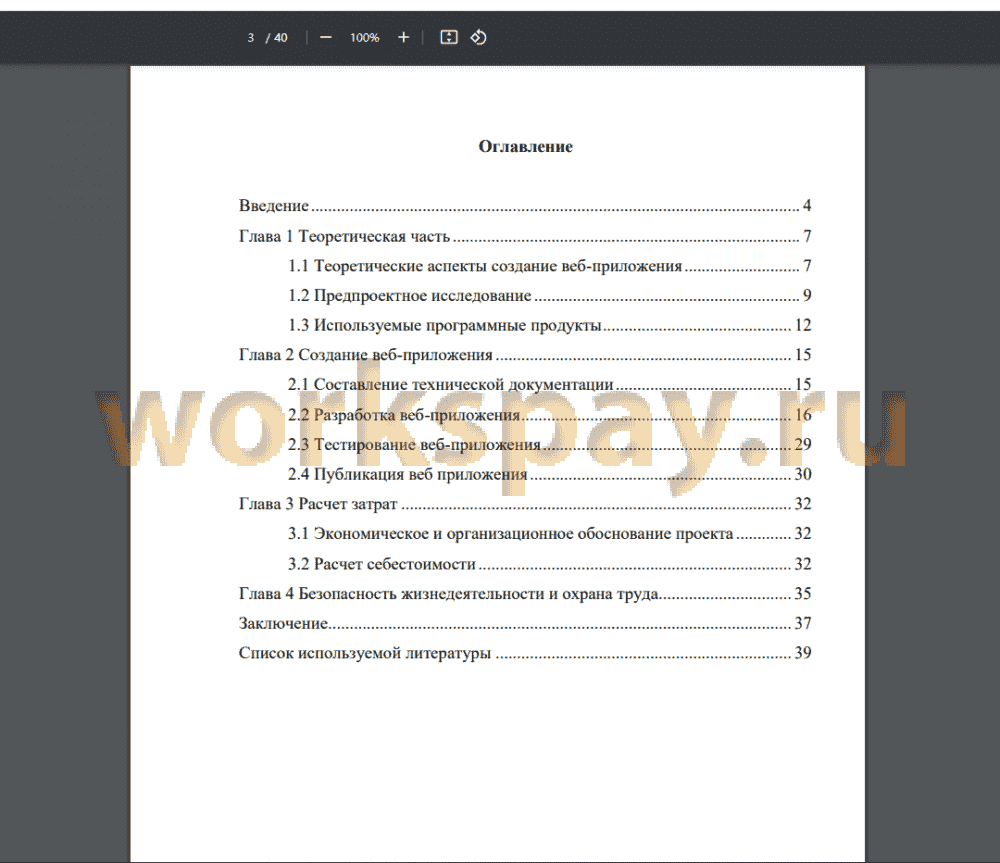Click the total page count 40
The image size is (1000, 863).
pos(281,38)
